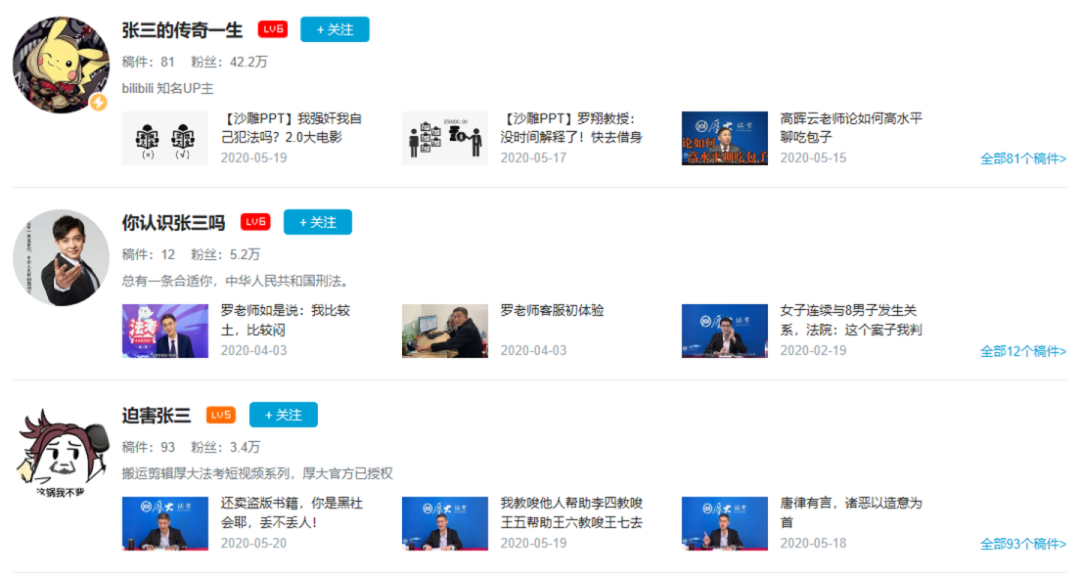1080x577 pixels.
Task: Open 迫害张三 cartoon avatar
Action: click(x=61, y=452)
